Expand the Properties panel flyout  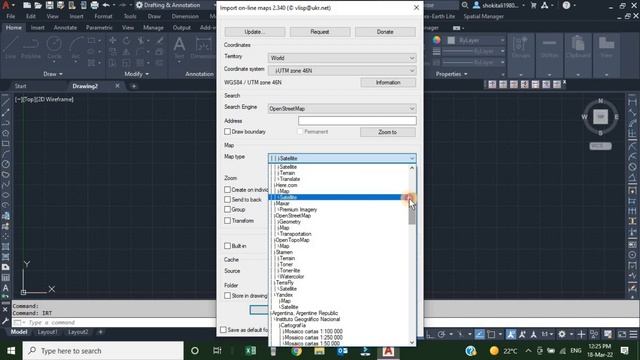451,74
